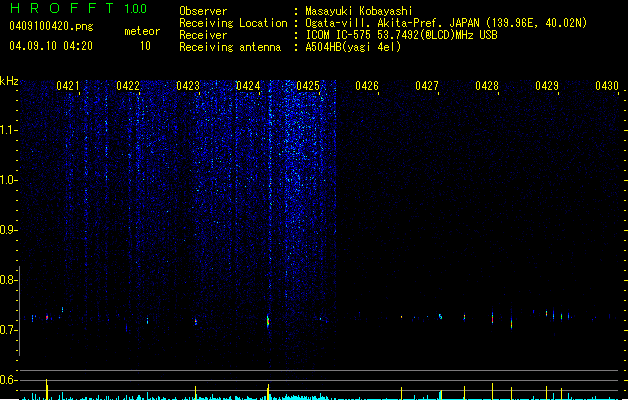This screenshot has height=400, width=629.
Task: Click the 0424 time marker
Action: point(248,86)
